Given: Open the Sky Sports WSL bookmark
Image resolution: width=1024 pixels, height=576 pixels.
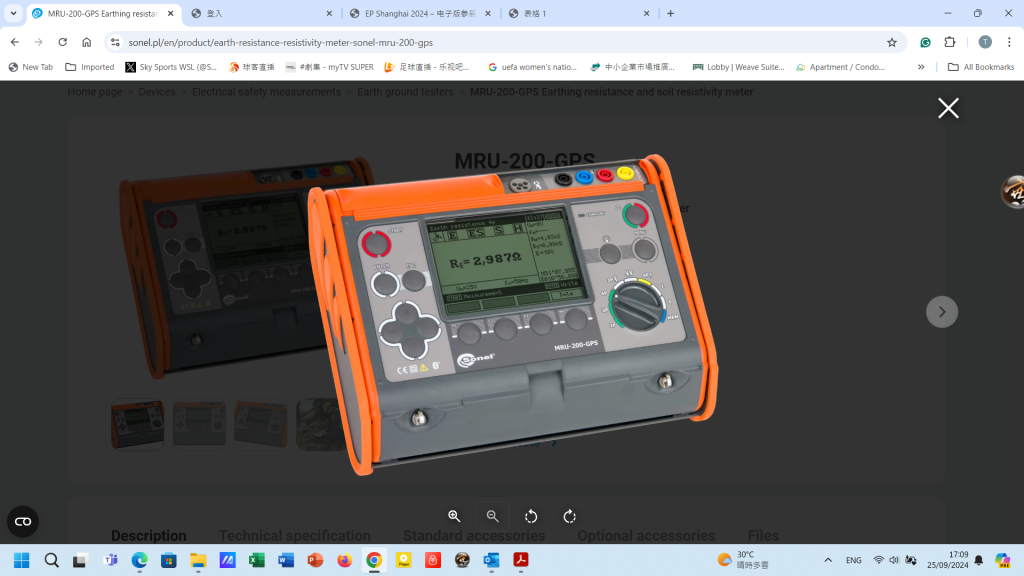Looking at the screenshot, I should point(171,67).
